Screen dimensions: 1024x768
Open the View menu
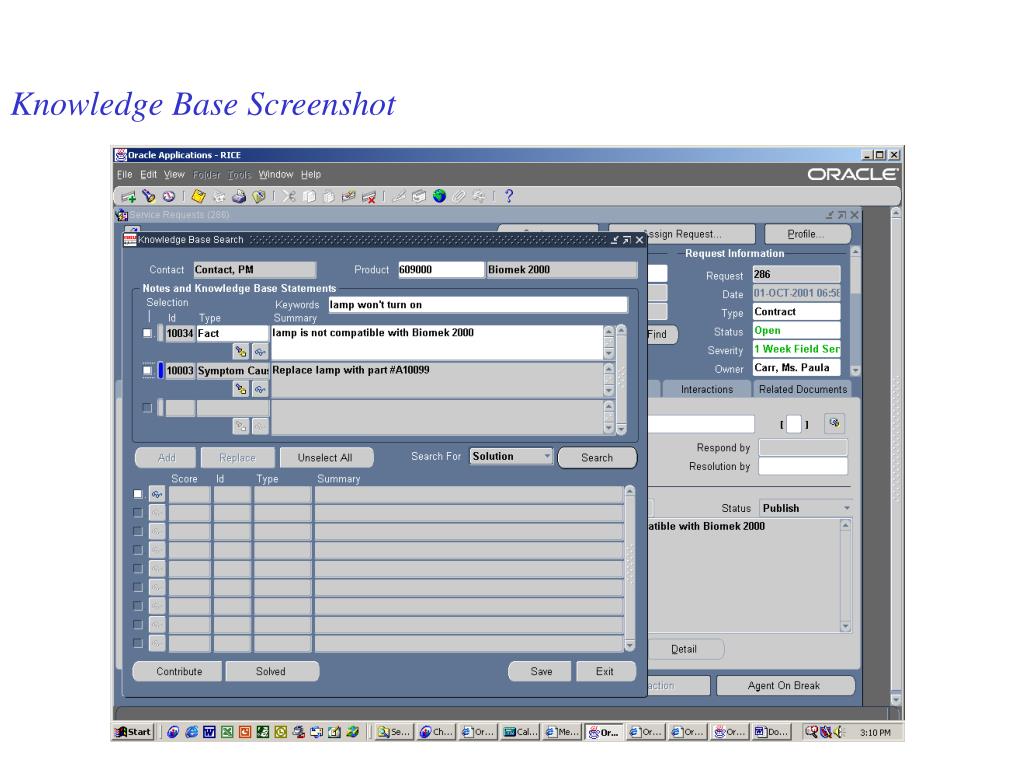(174, 174)
